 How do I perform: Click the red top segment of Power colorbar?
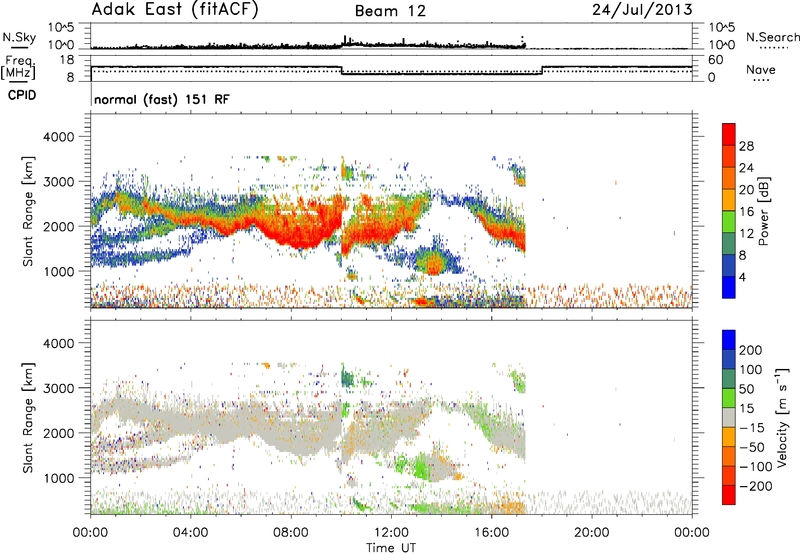click(x=729, y=134)
